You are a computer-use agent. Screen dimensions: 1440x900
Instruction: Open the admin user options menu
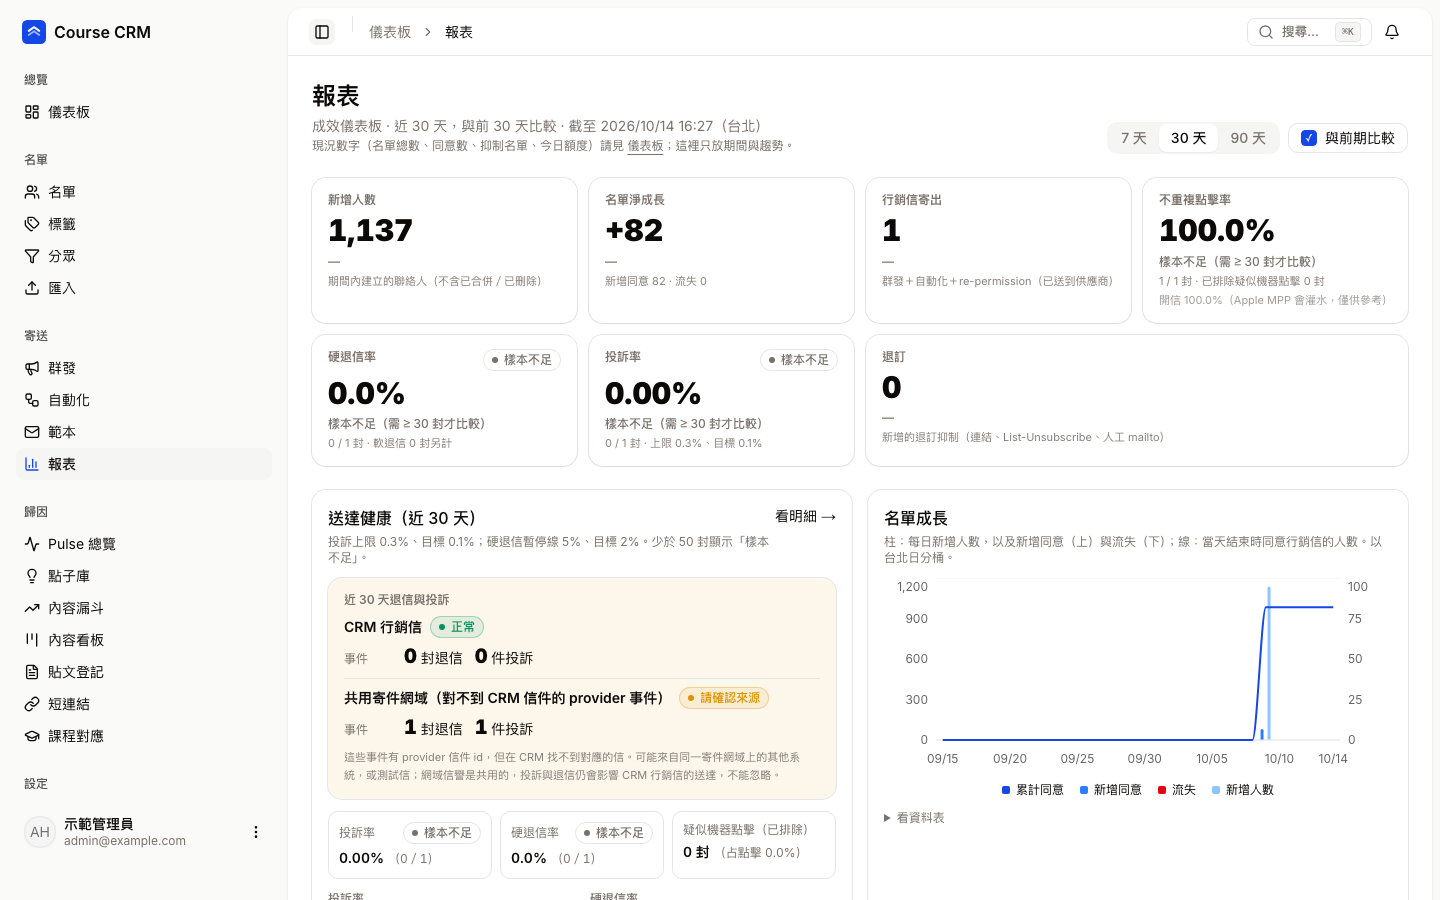click(x=256, y=832)
